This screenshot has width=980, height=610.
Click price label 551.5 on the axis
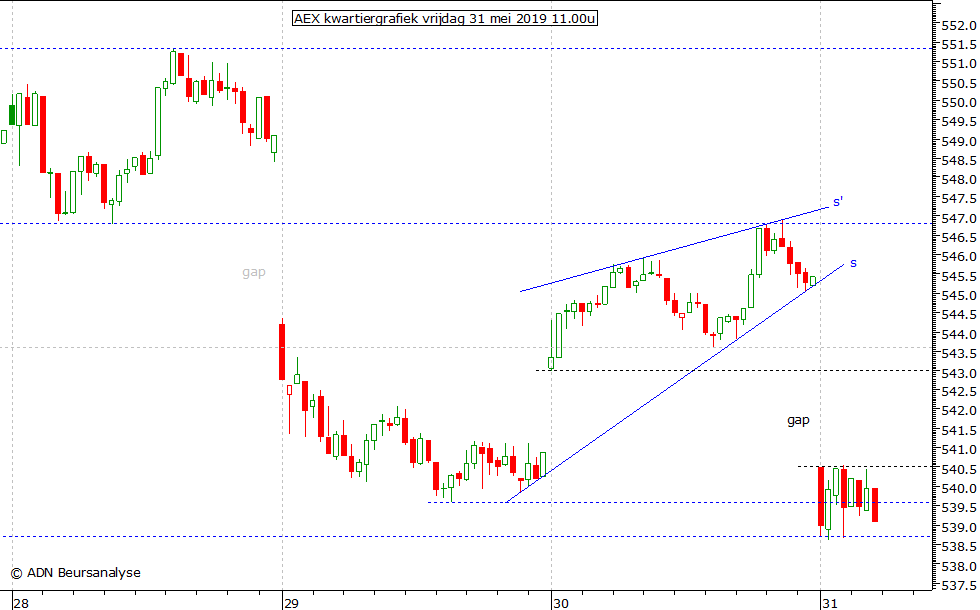[x=959, y=45]
